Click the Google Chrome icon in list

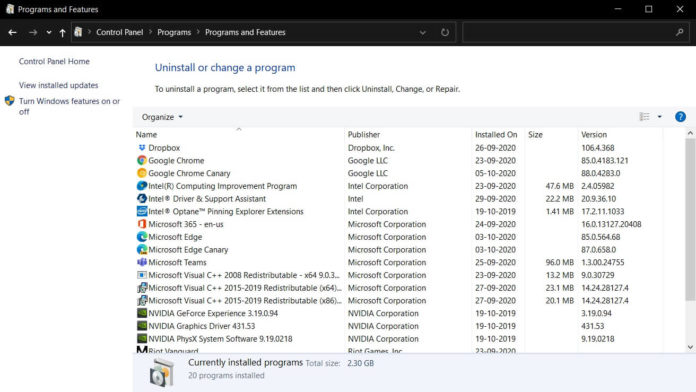(142, 160)
